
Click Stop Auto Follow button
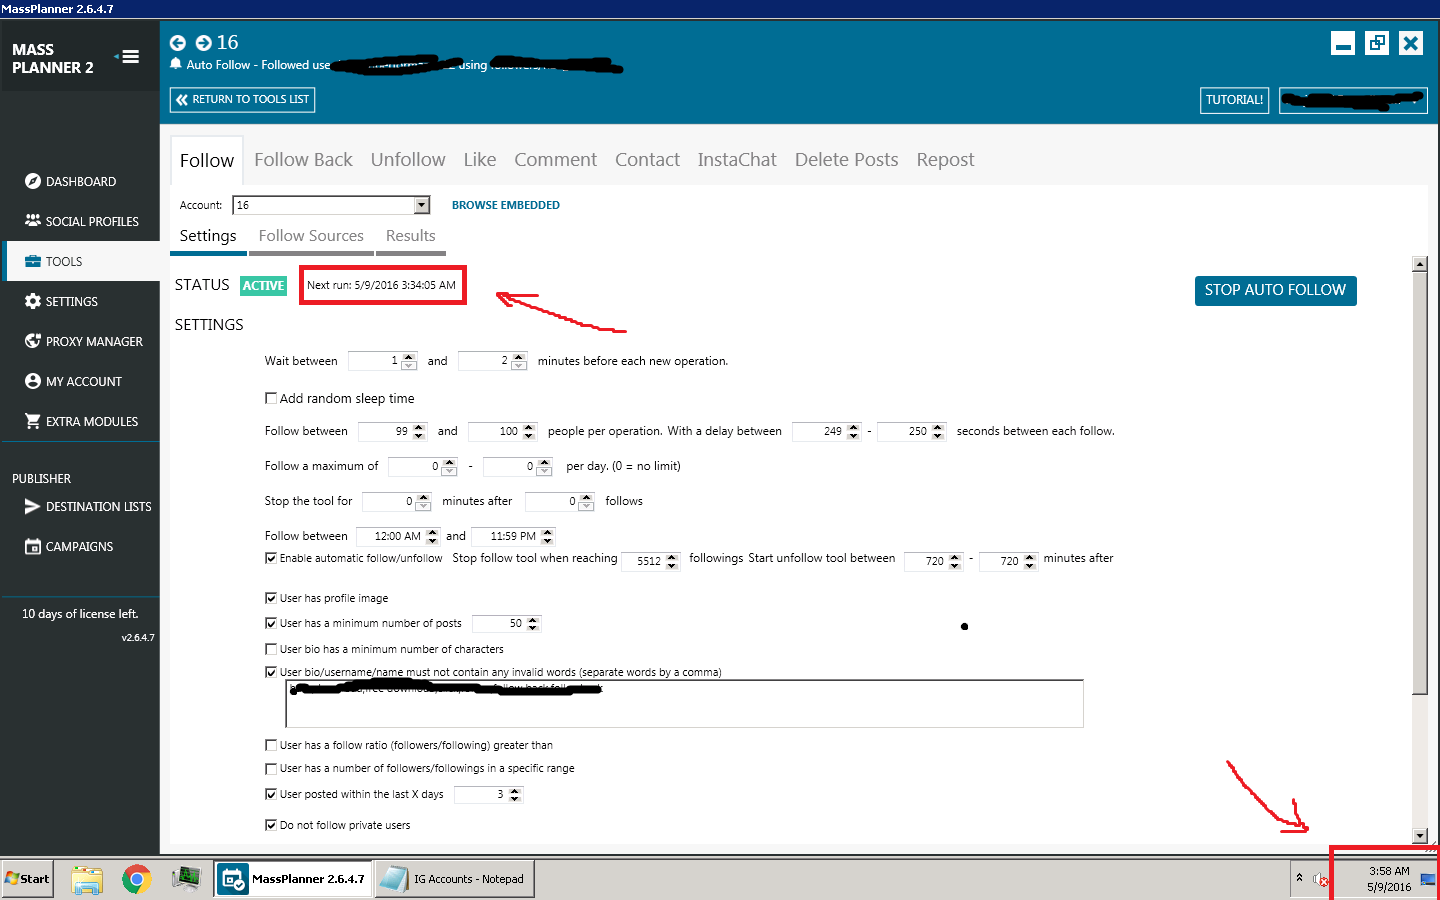(x=1275, y=290)
